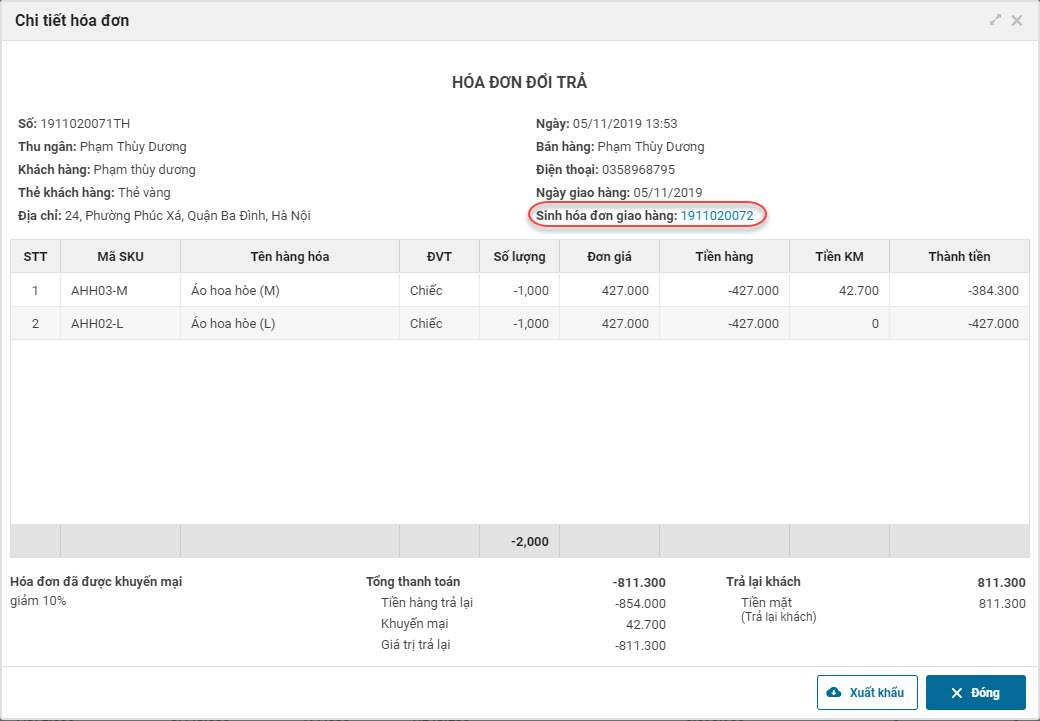Click the Thành tiền column header
Screen dimensions: 1040x721
[x=959, y=257]
